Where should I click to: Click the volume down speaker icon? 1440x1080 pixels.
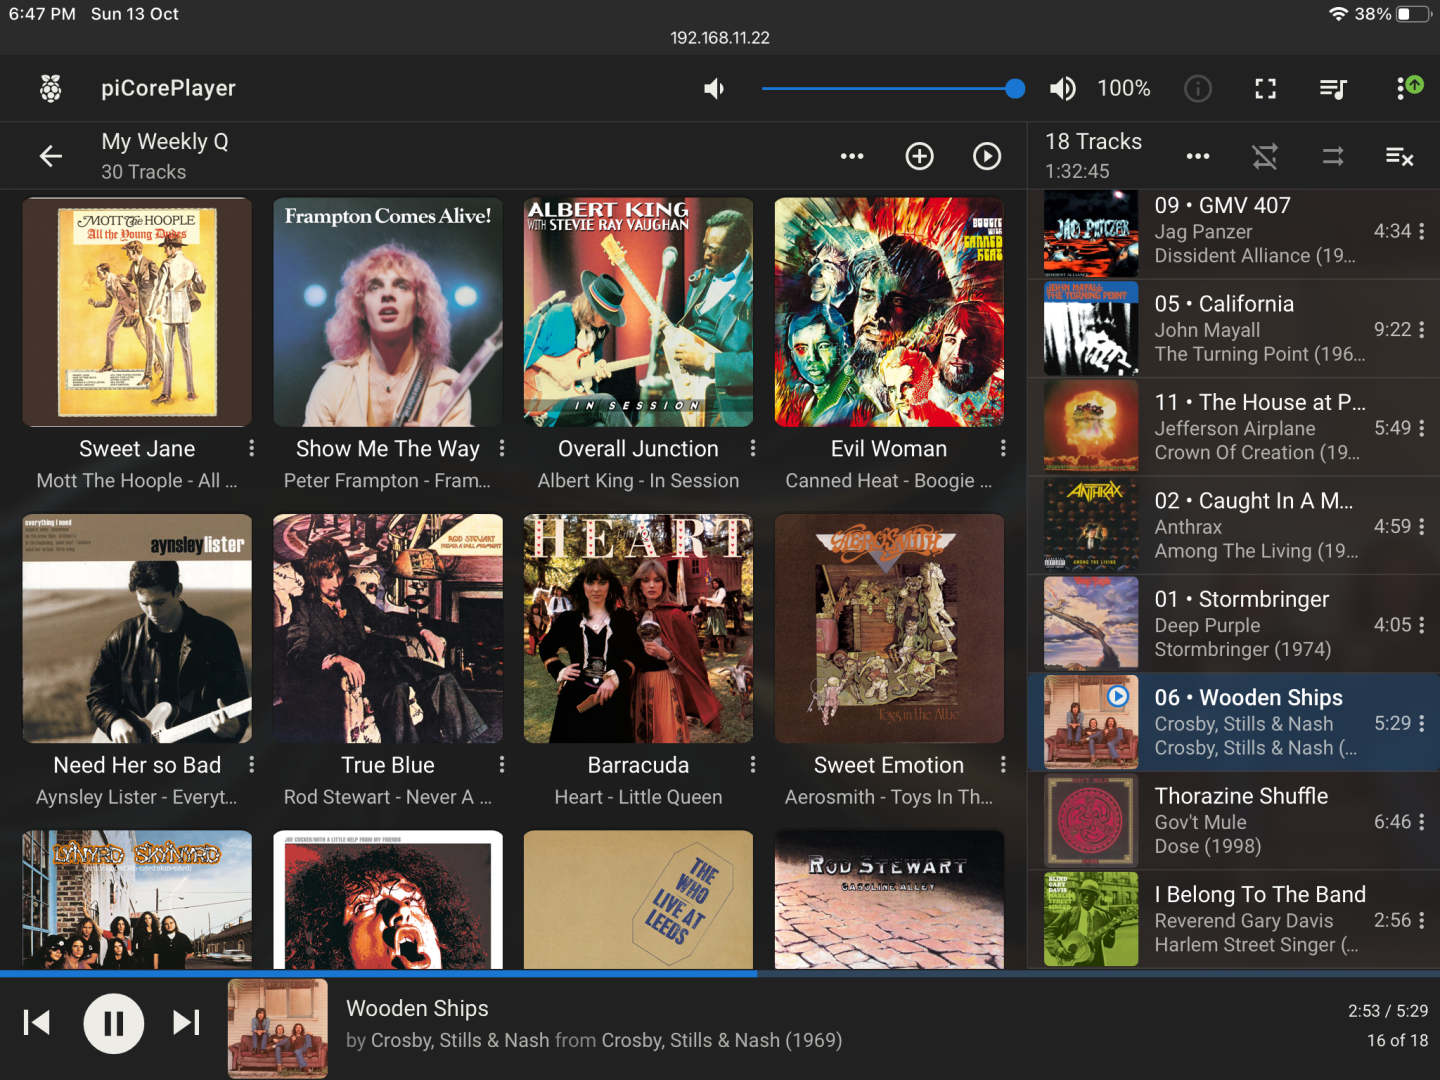(714, 89)
